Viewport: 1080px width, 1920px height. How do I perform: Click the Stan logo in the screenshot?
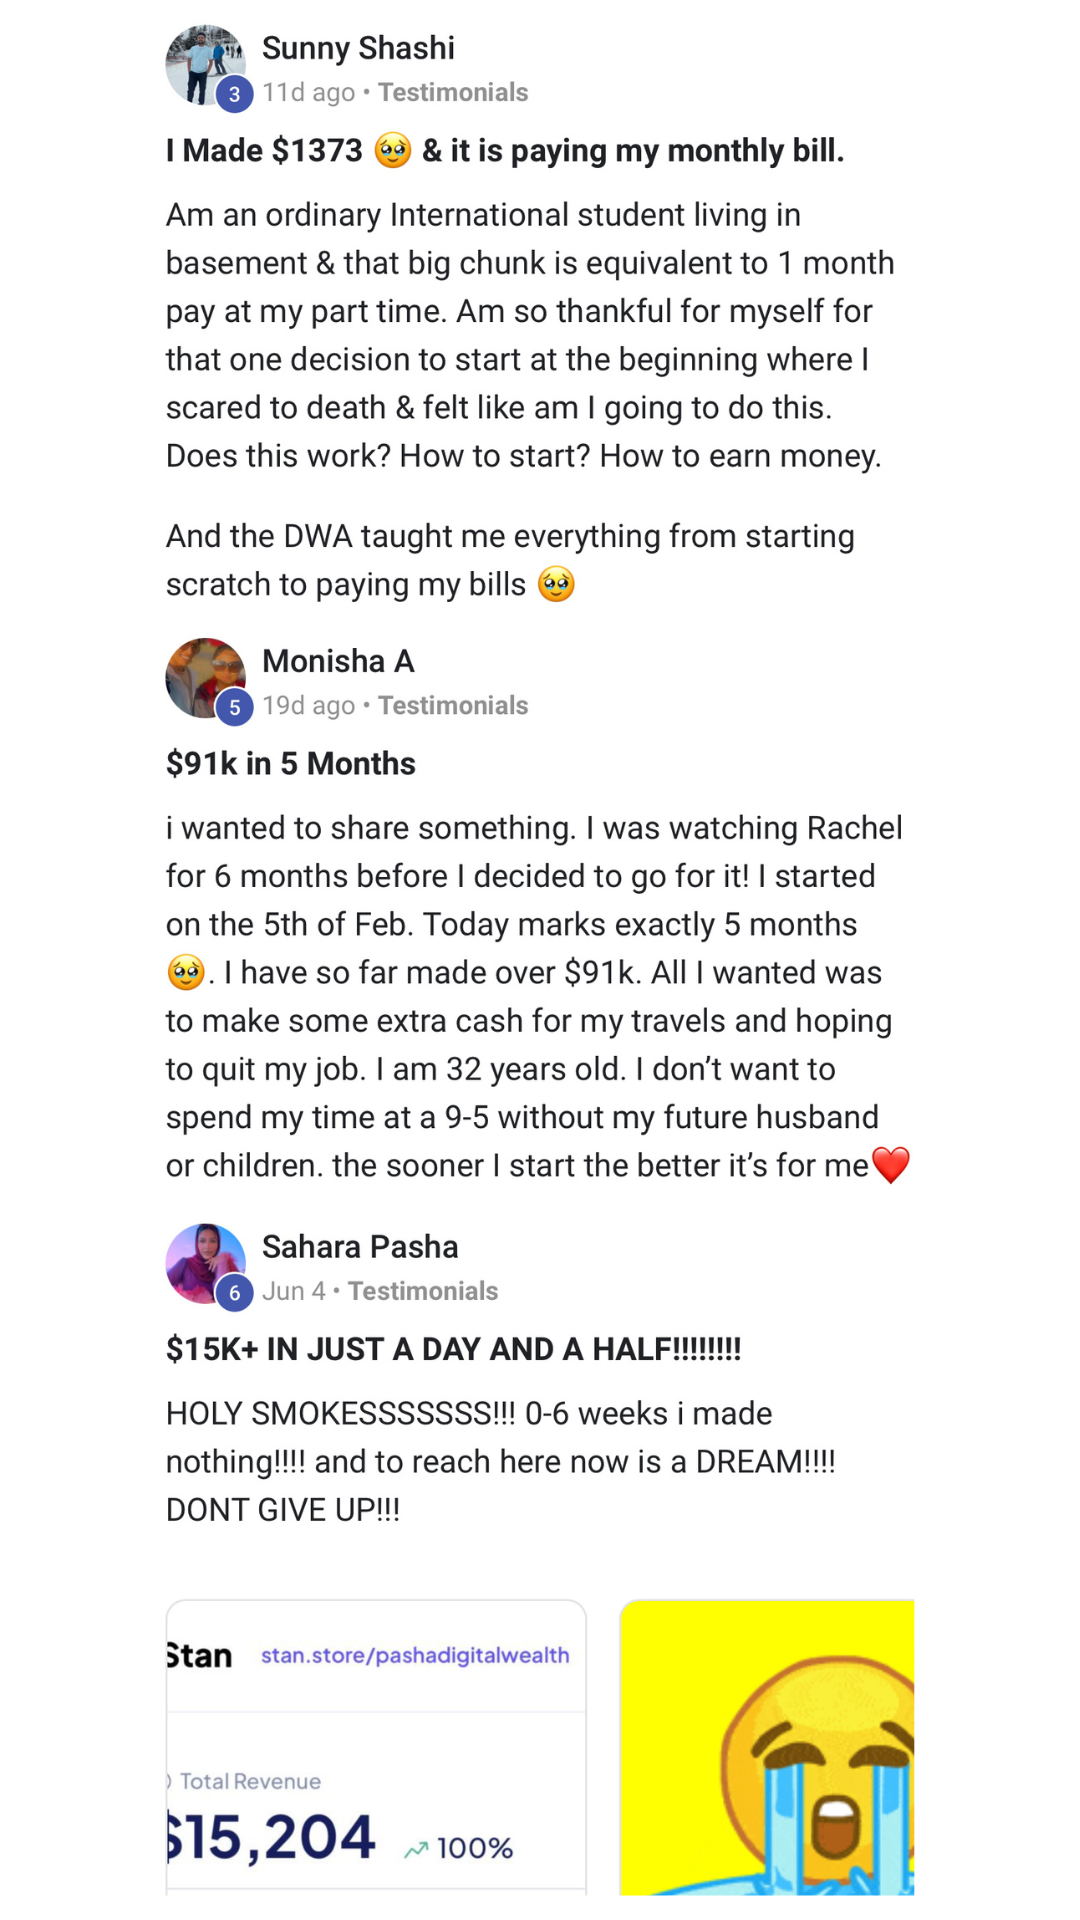pos(199,1656)
